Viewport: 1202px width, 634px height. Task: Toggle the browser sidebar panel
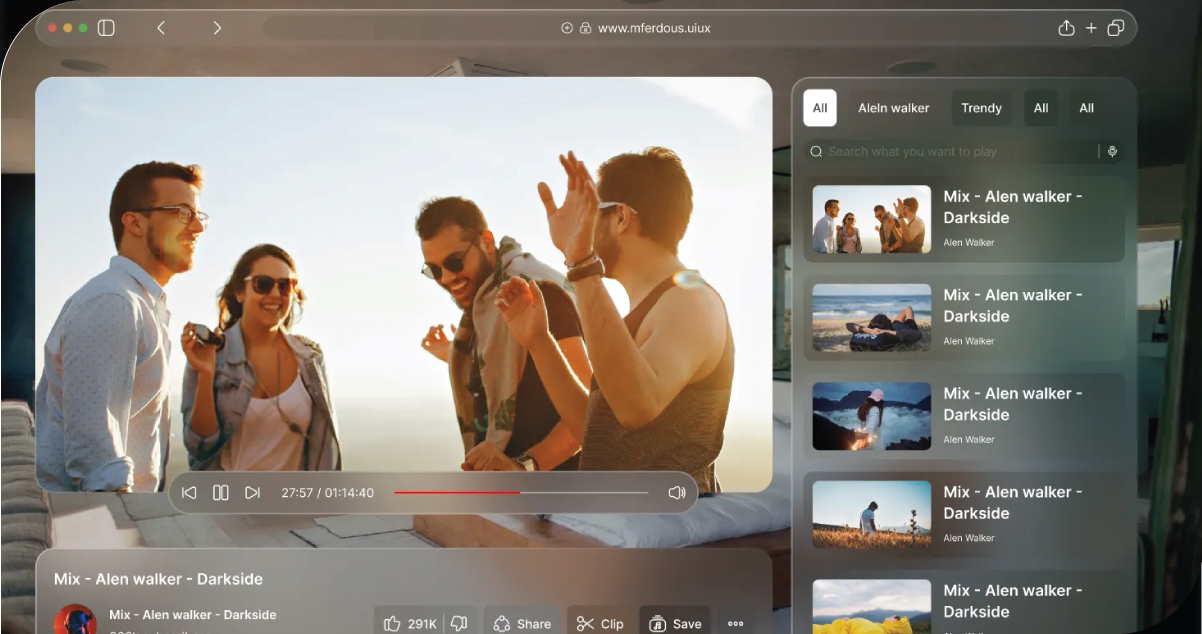(x=106, y=28)
